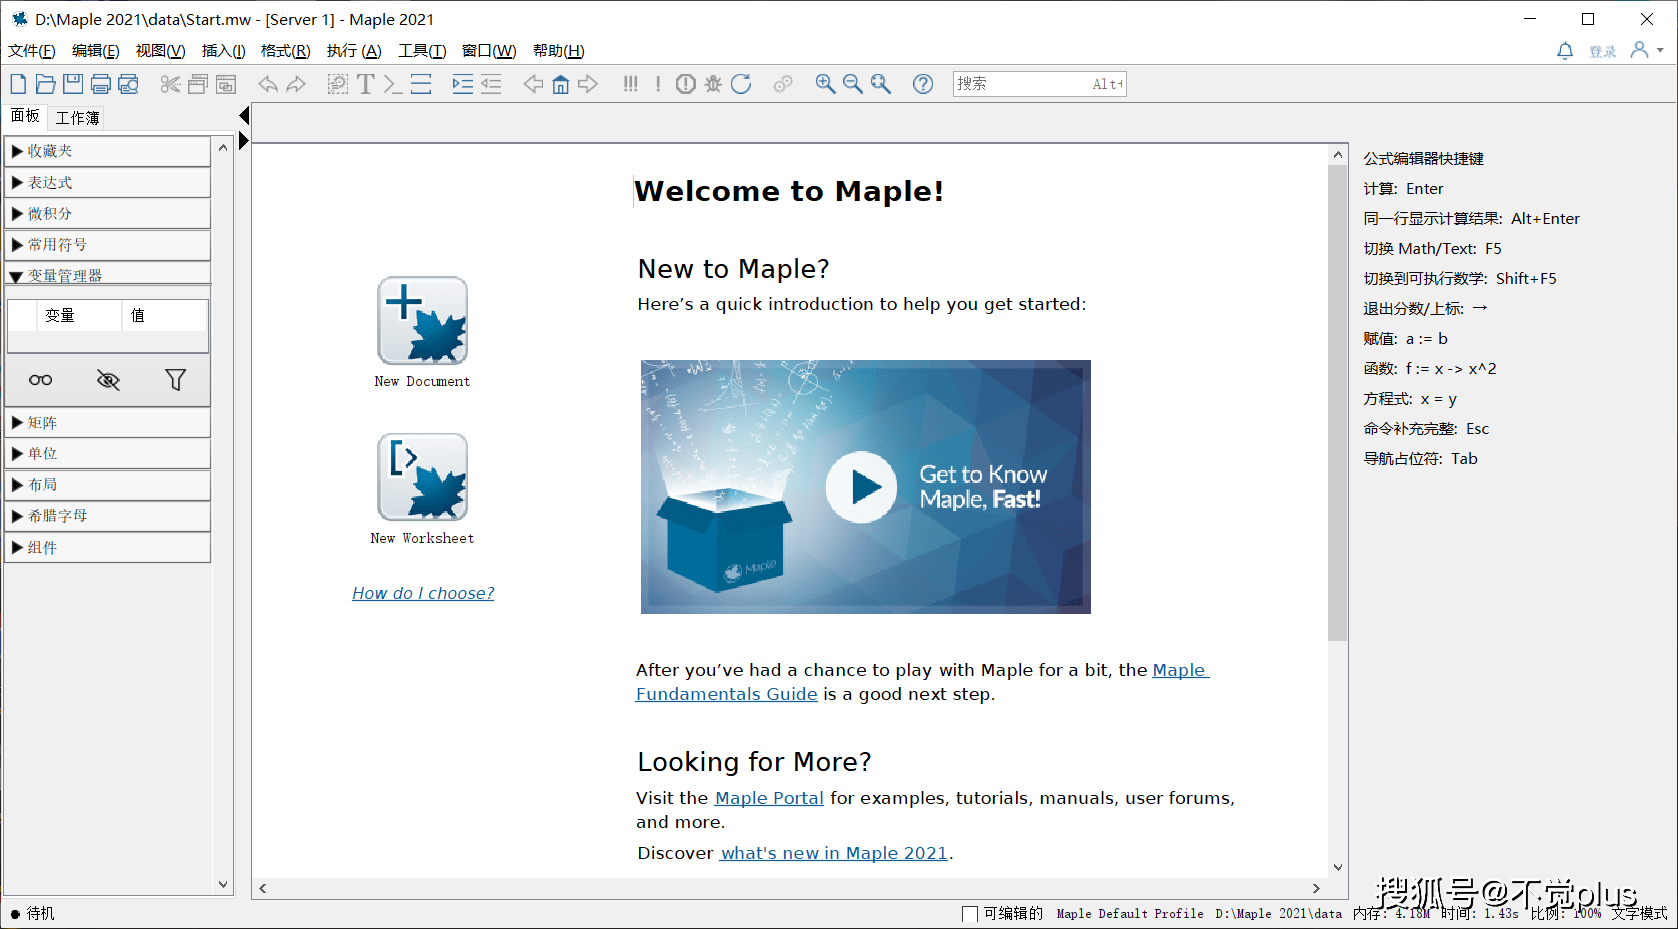Viewport: 1678px width, 929px height.
Task: Restart Maple server with circular arrow
Action: pyautogui.click(x=741, y=84)
